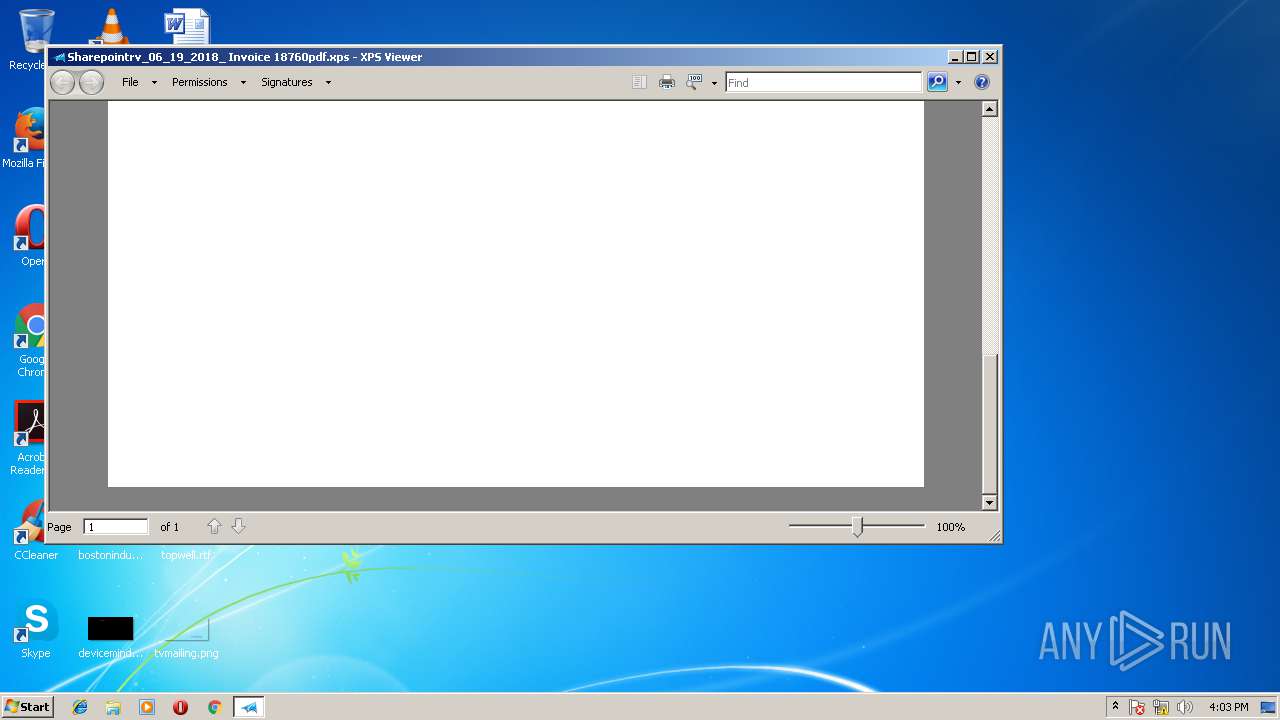Click the XPS Viewer title bar icon
The width and height of the screenshot is (1280, 720).
click(59, 57)
